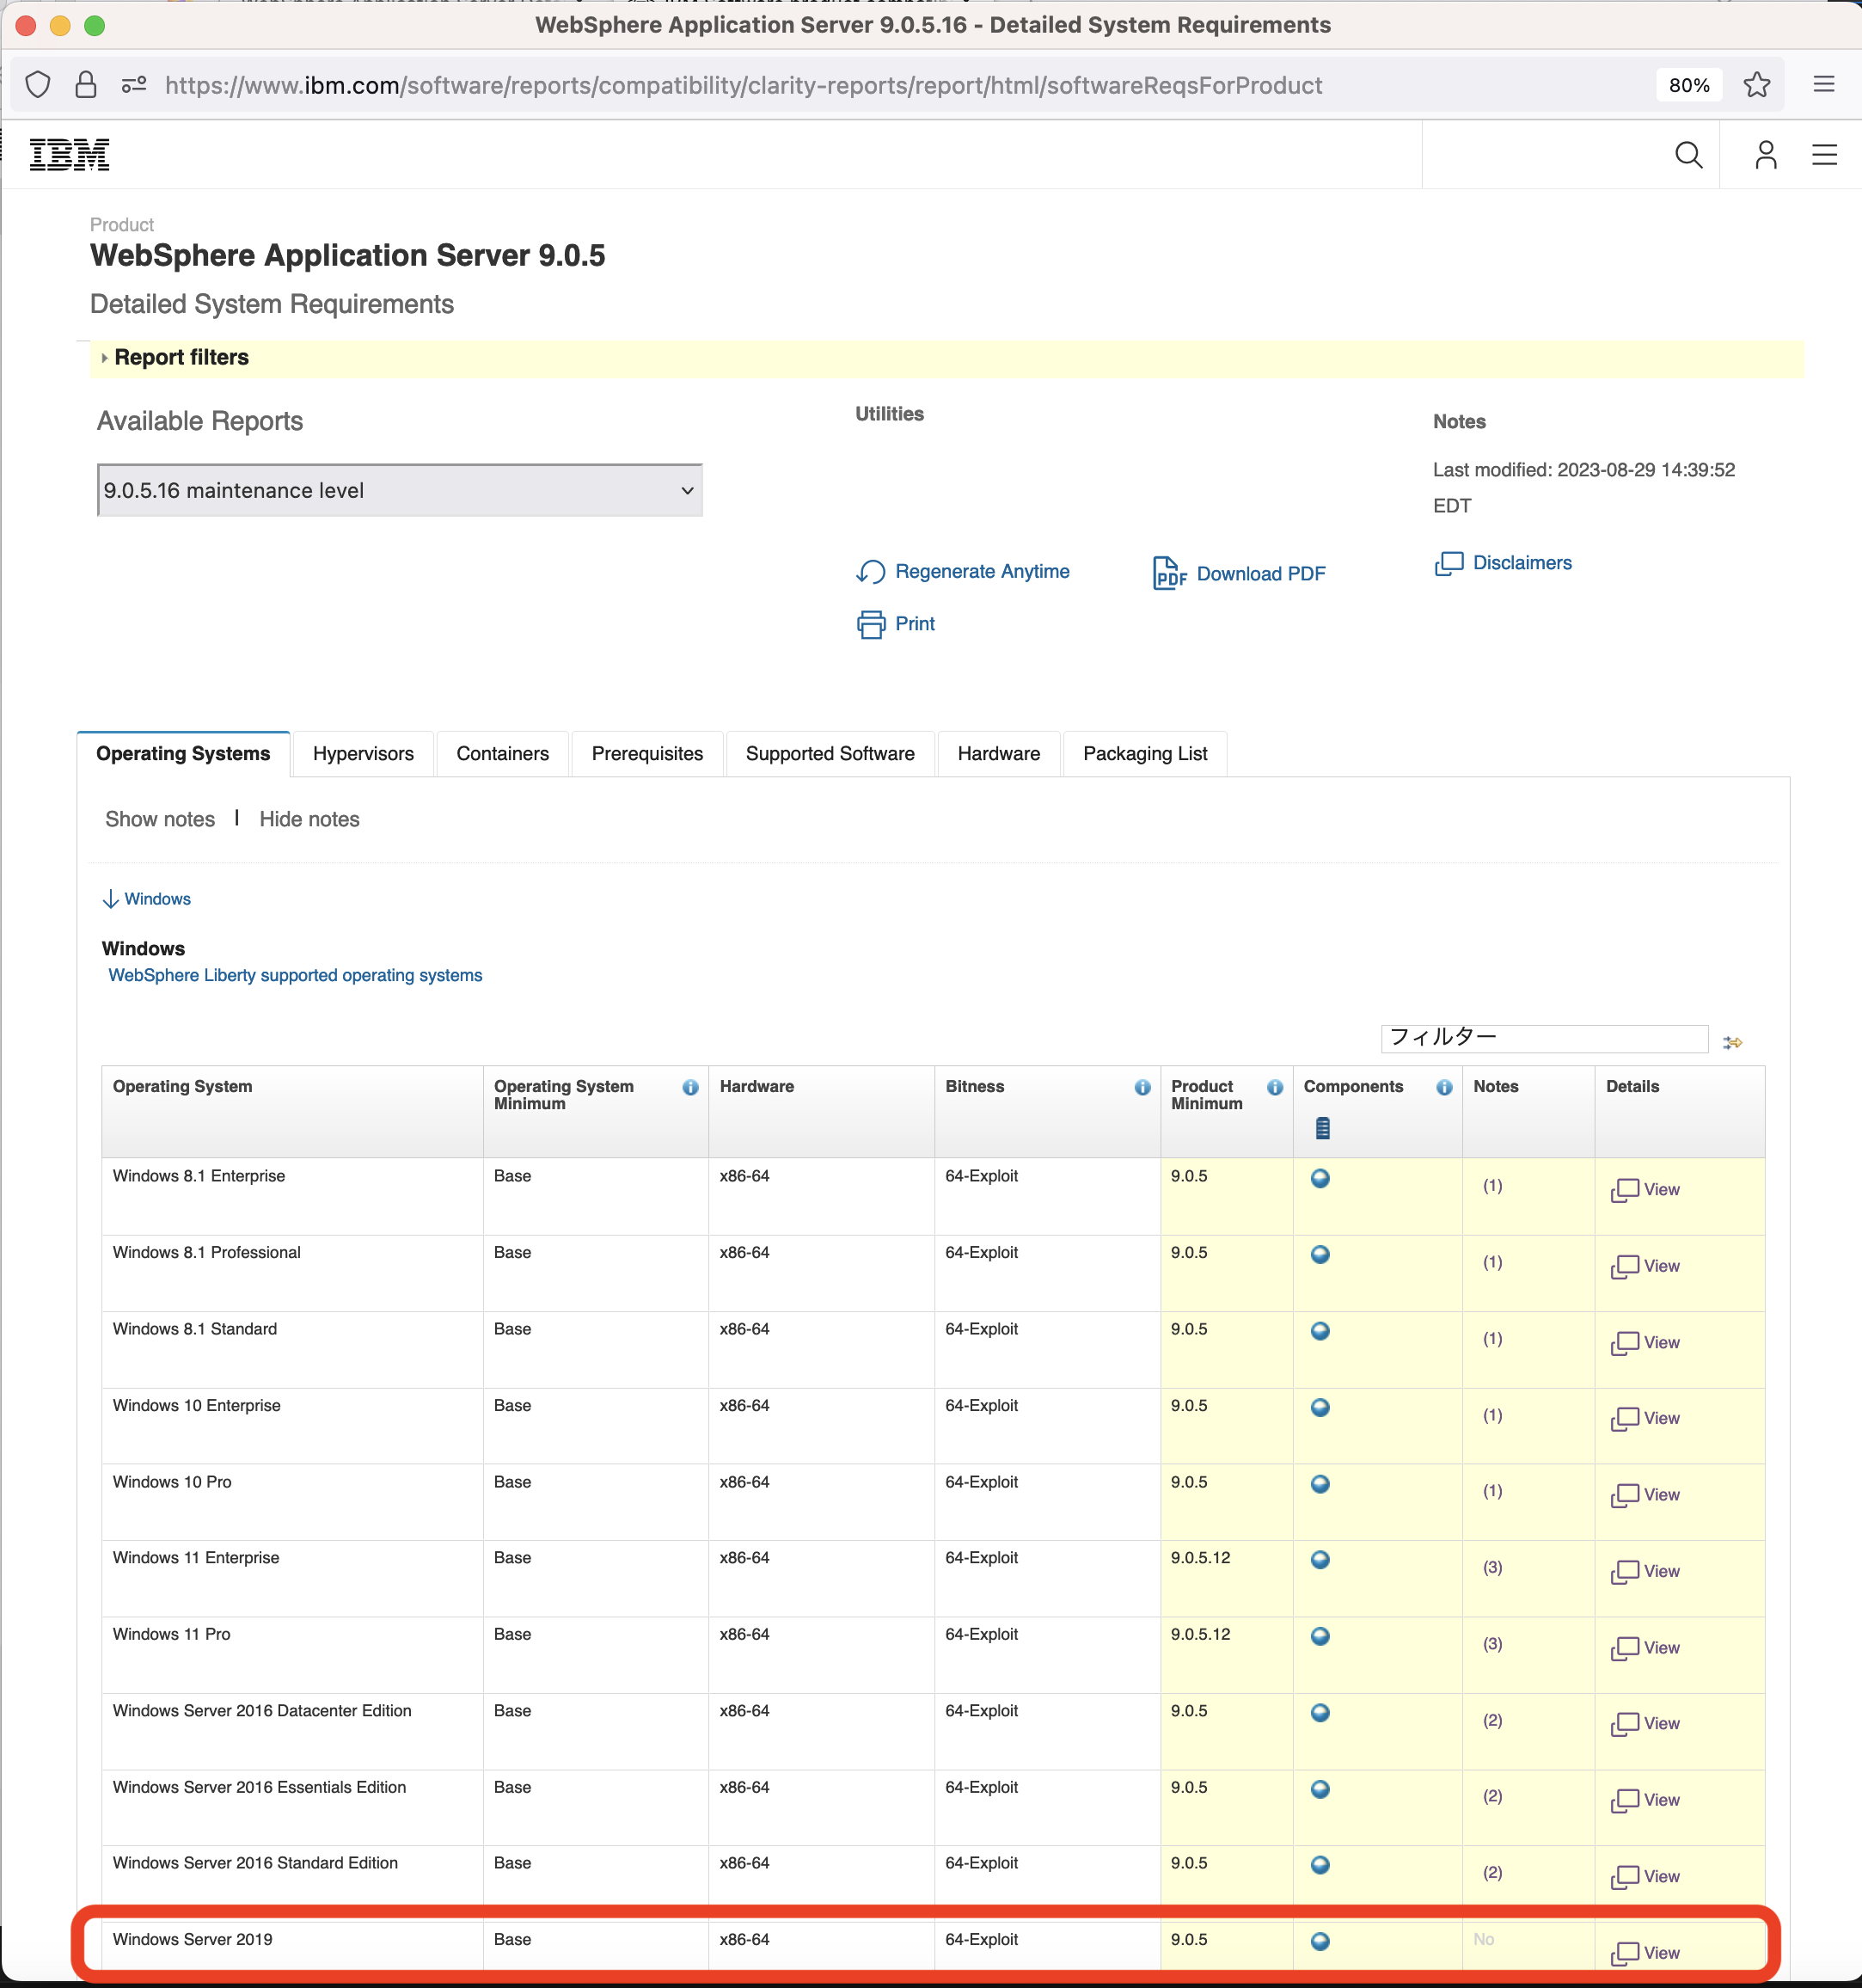Image resolution: width=1862 pixels, height=1988 pixels.
Task: Click the advanced filter icon beside フィルター box
Action: point(1733,1041)
